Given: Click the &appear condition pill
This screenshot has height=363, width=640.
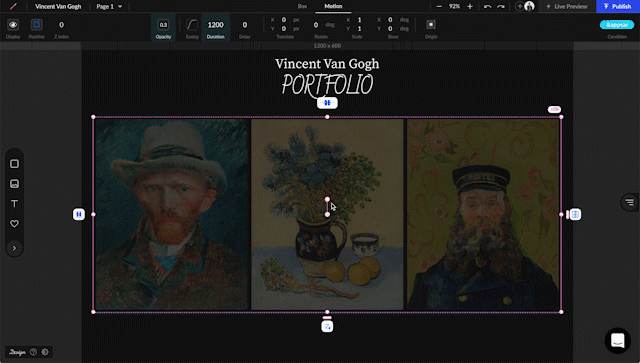Looking at the screenshot, I should pyautogui.click(x=617, y=24).
